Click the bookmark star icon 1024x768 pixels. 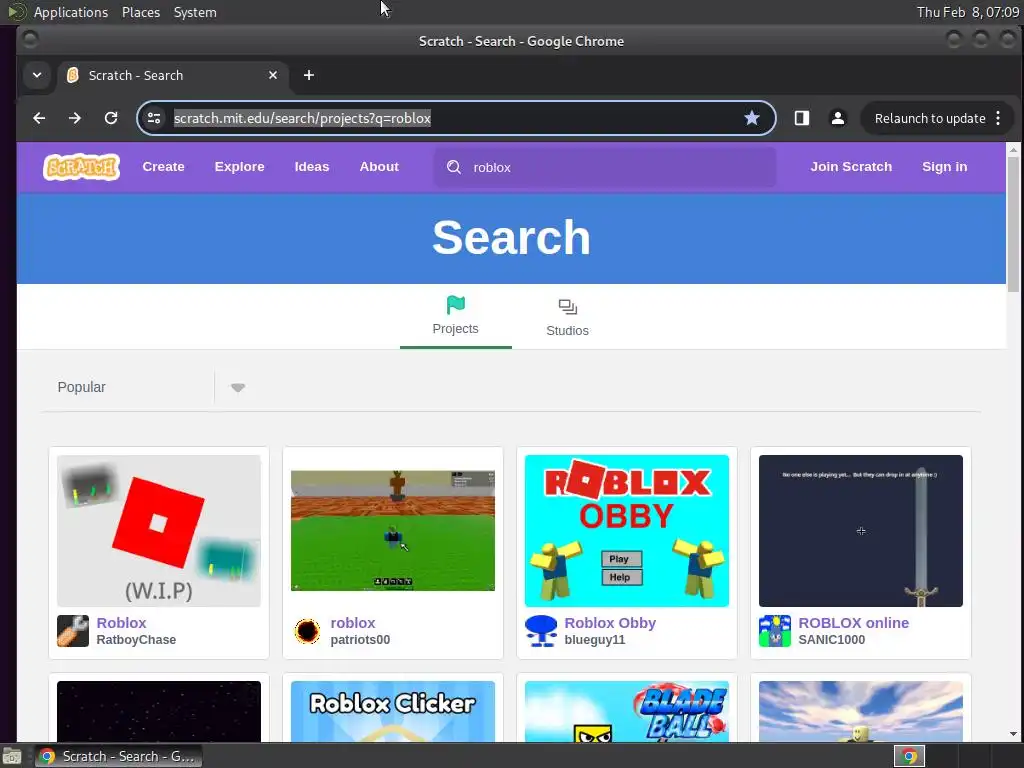point(752,118)
